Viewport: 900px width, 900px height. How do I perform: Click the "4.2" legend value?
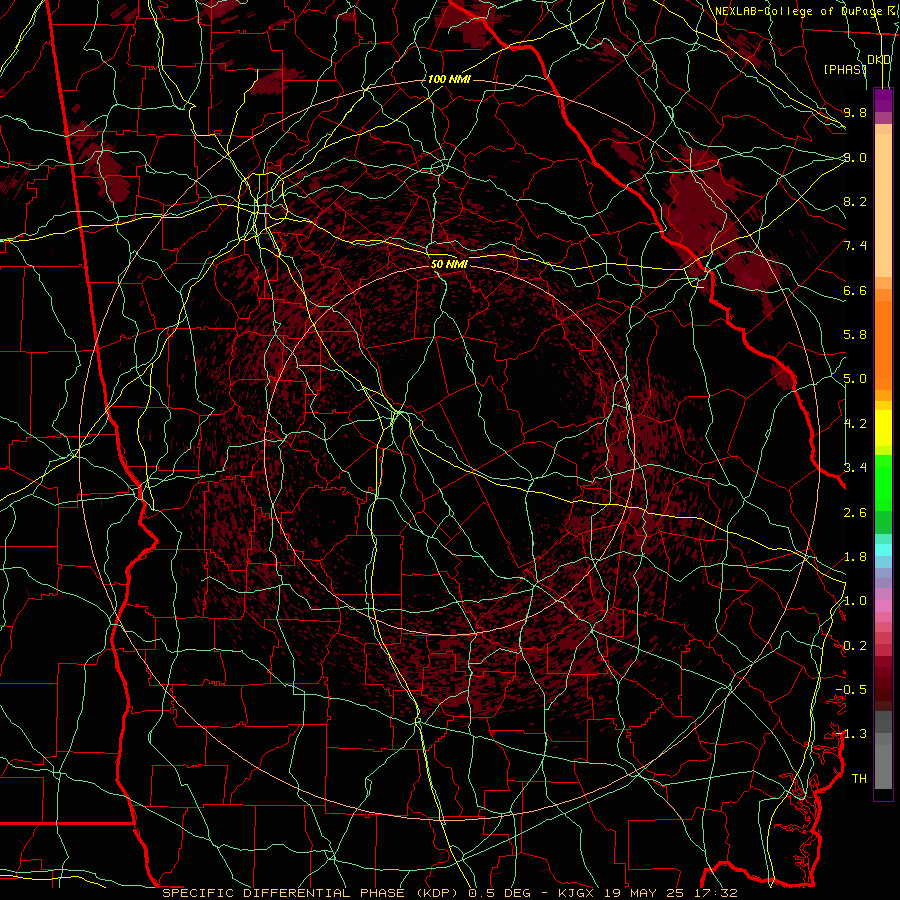(855, 424)
